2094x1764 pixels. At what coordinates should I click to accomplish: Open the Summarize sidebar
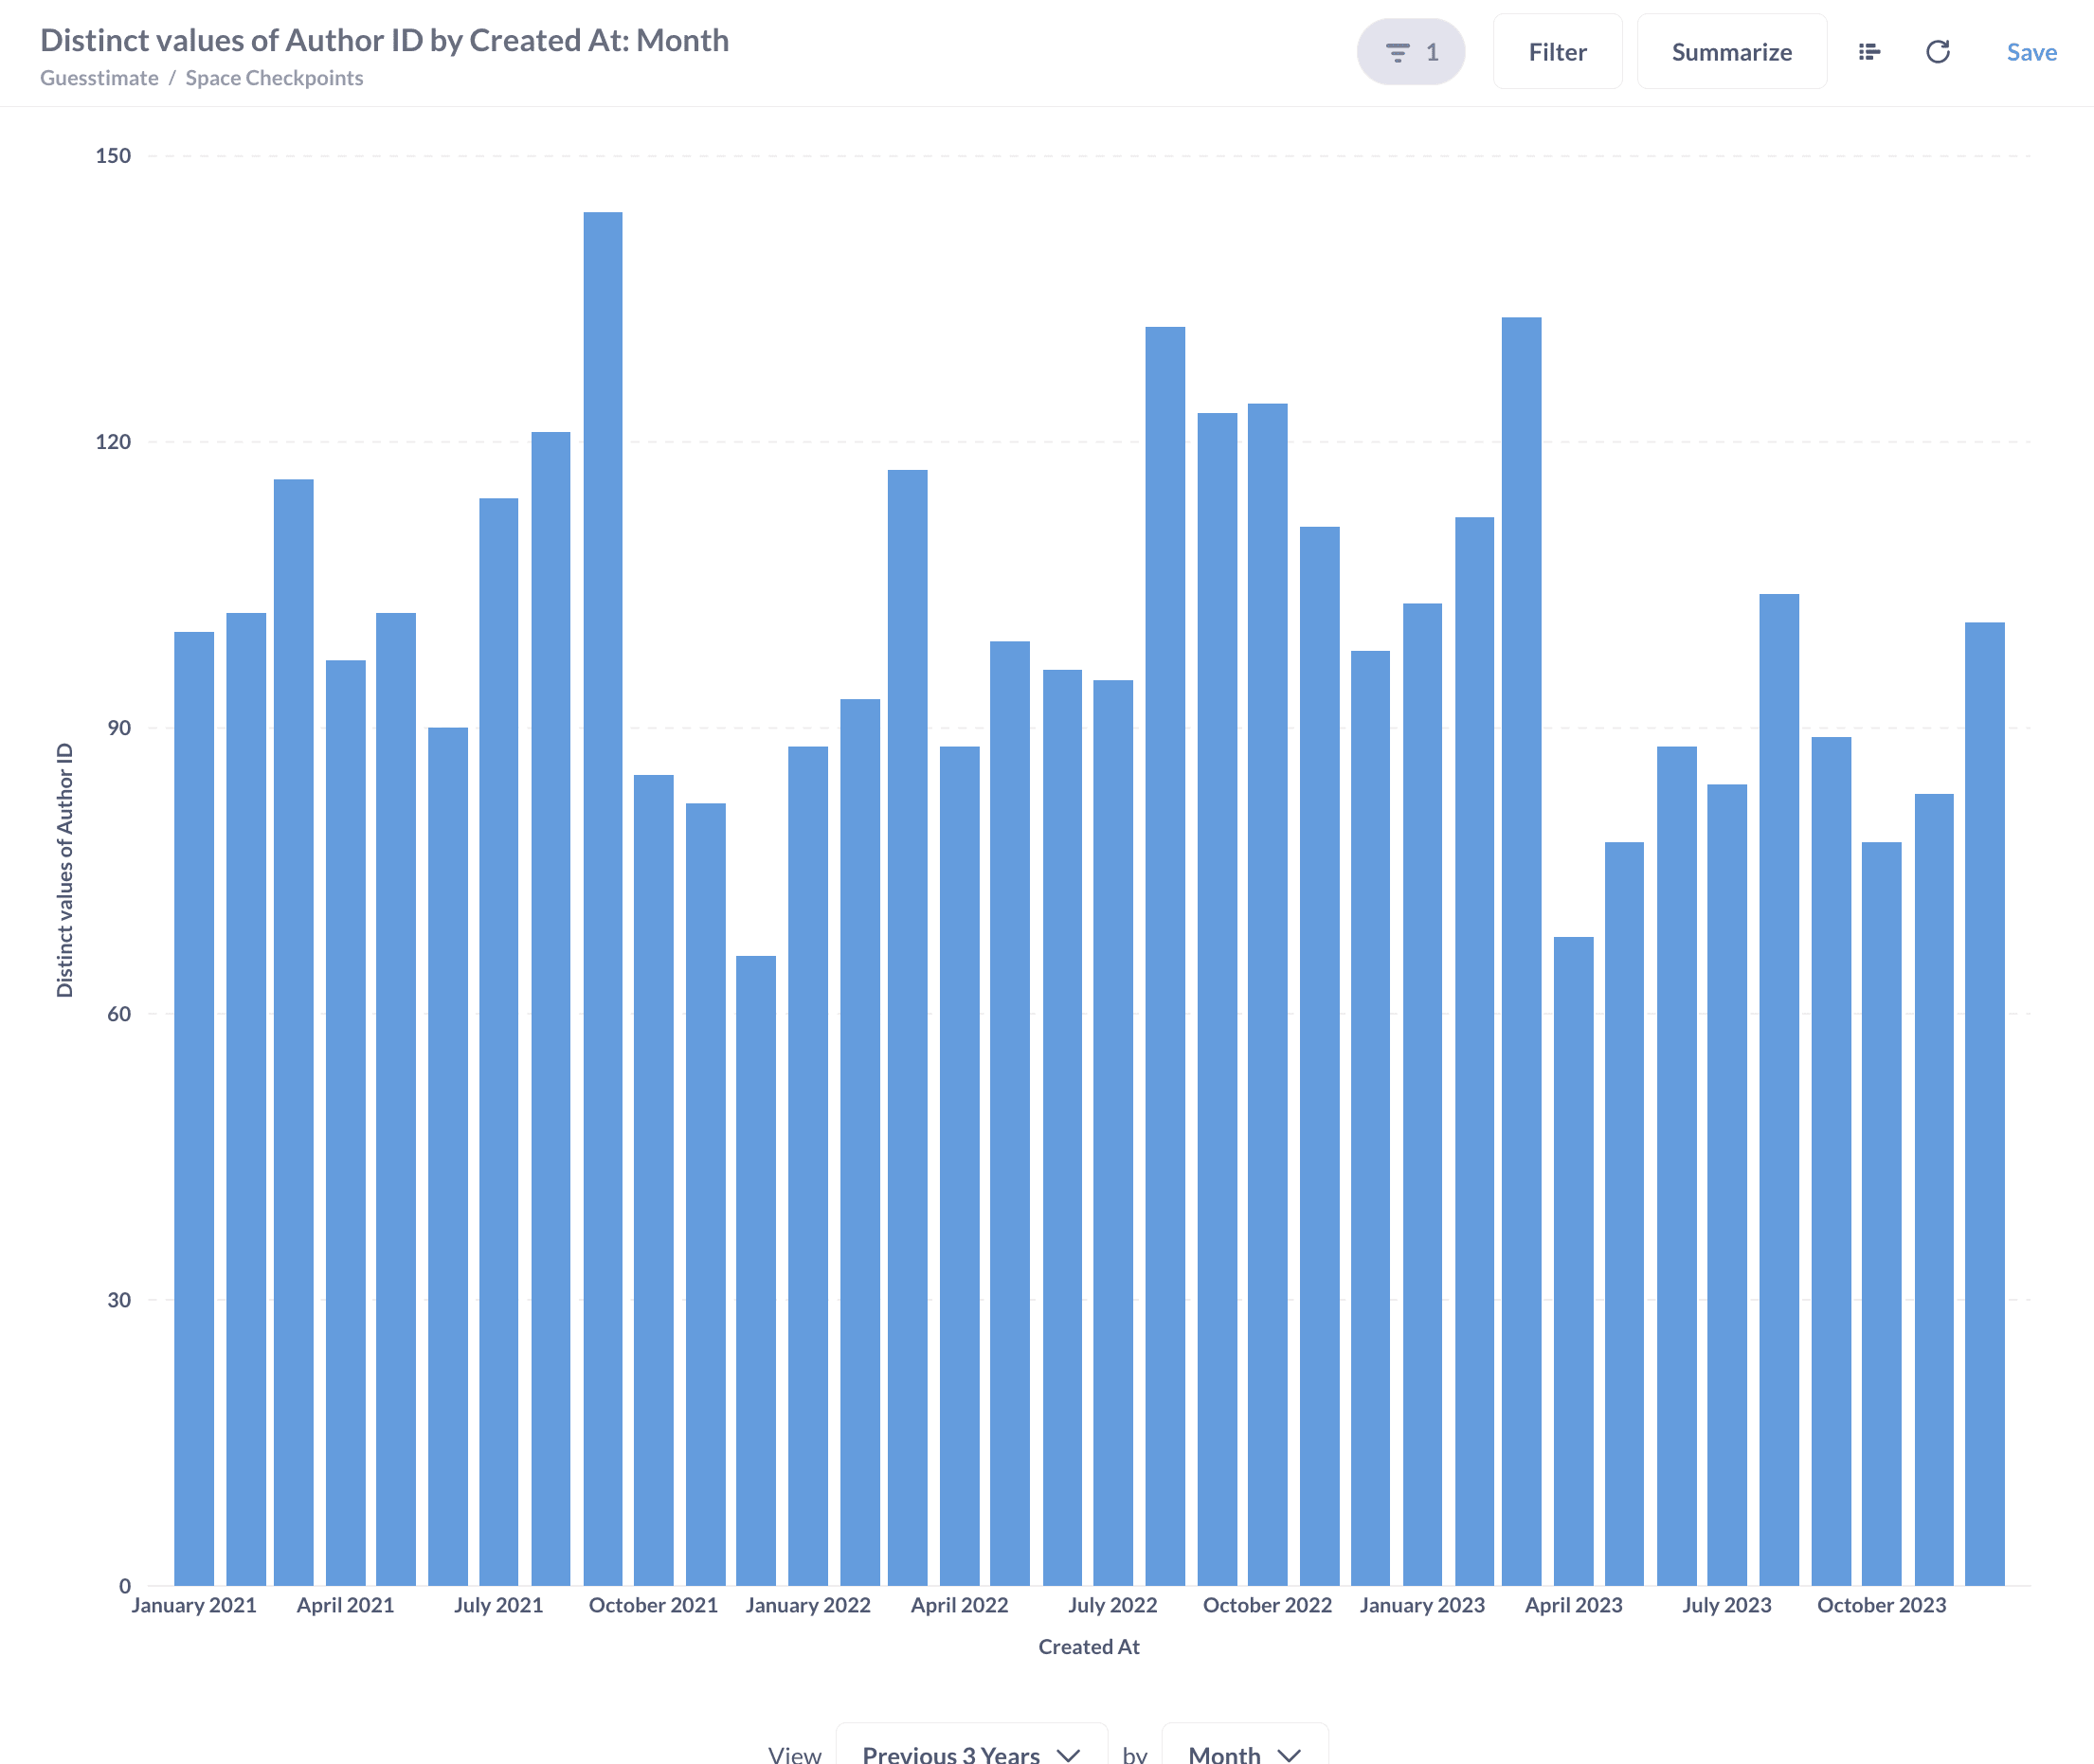click(x=1730, y=52)
